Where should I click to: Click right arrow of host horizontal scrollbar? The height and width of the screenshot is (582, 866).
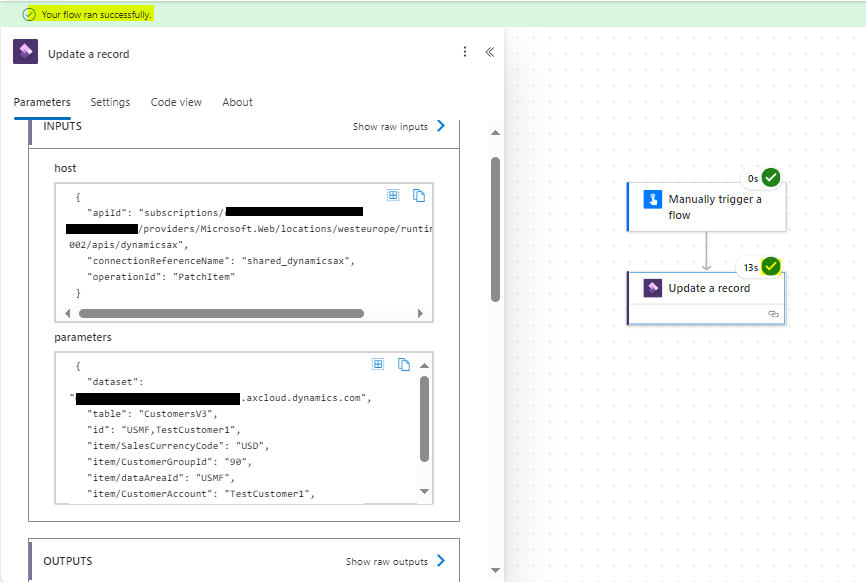pyautogui.click(x=420, y=314)
